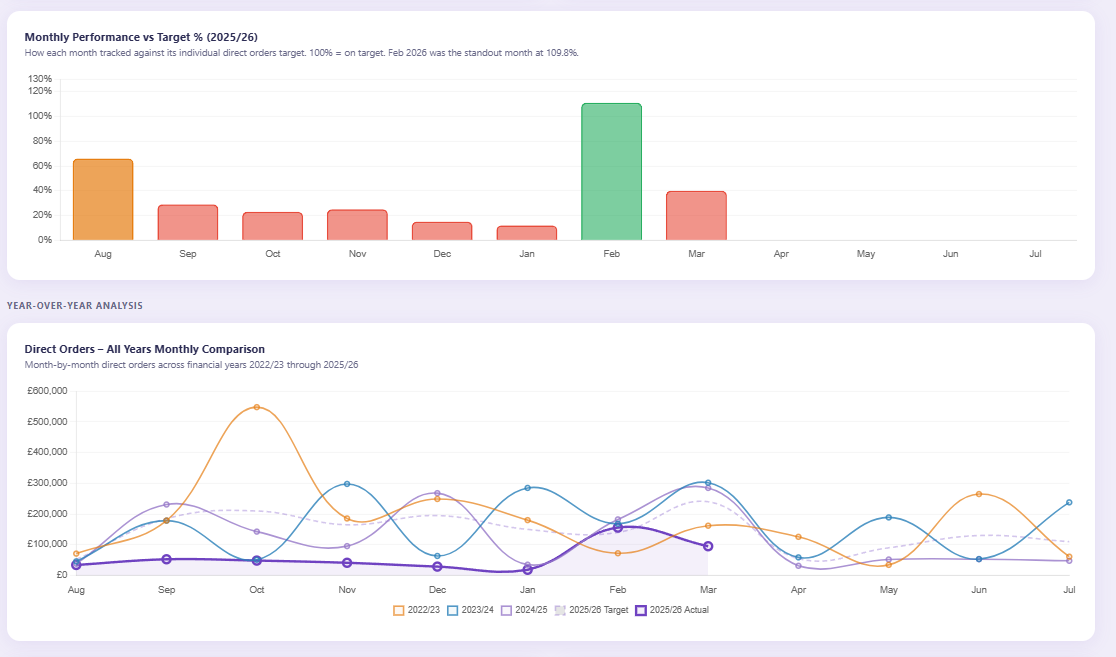1116x657 pixels.
Task: Select the Oct peak point on the 2022/23 line
Action: tap(256, 406)
